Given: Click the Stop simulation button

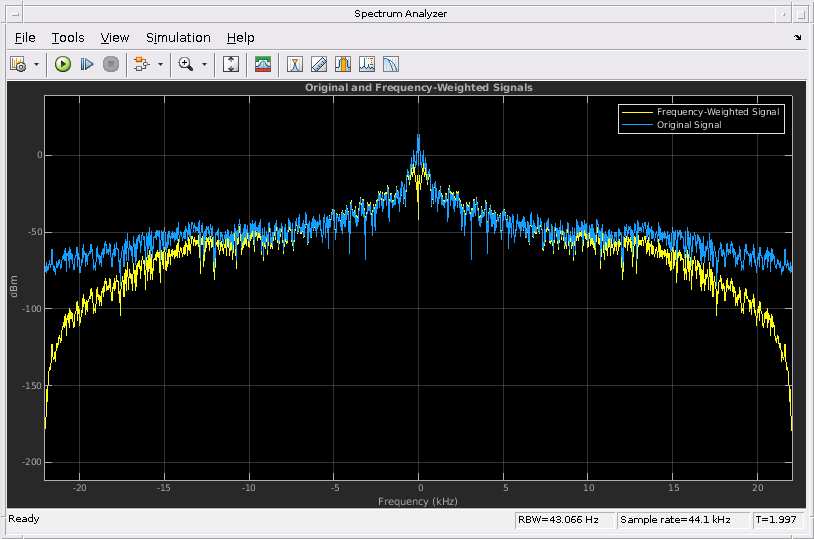Looking at the screenshot, I should tap(111, 64).
